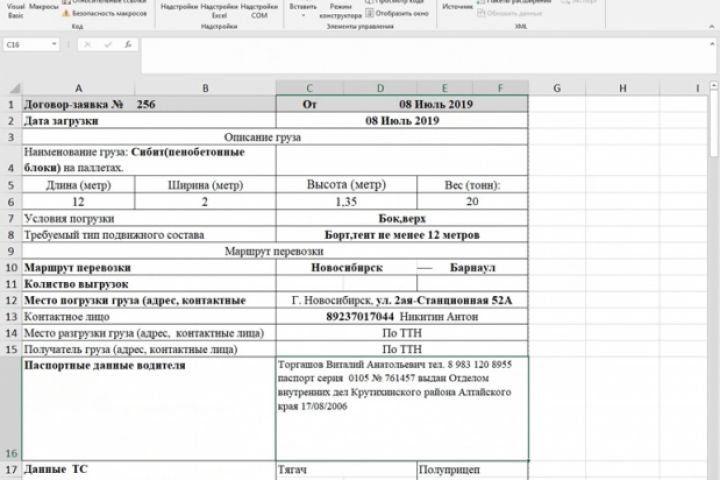720x480 pixels.
Task: Select the 'Колиство выгрузок' cell
Action: (x=149, y=284)
